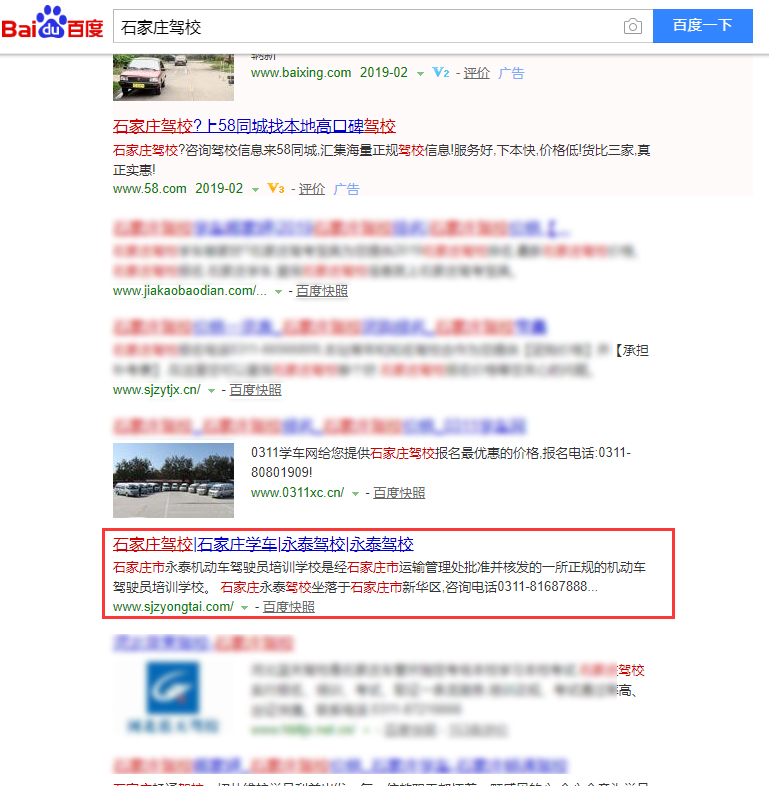Image resolution: width=769 pixels, height=786 pixels.
Task: Open dropdown arrow beside www.0311xc.cn
Action: pos(354,494)
